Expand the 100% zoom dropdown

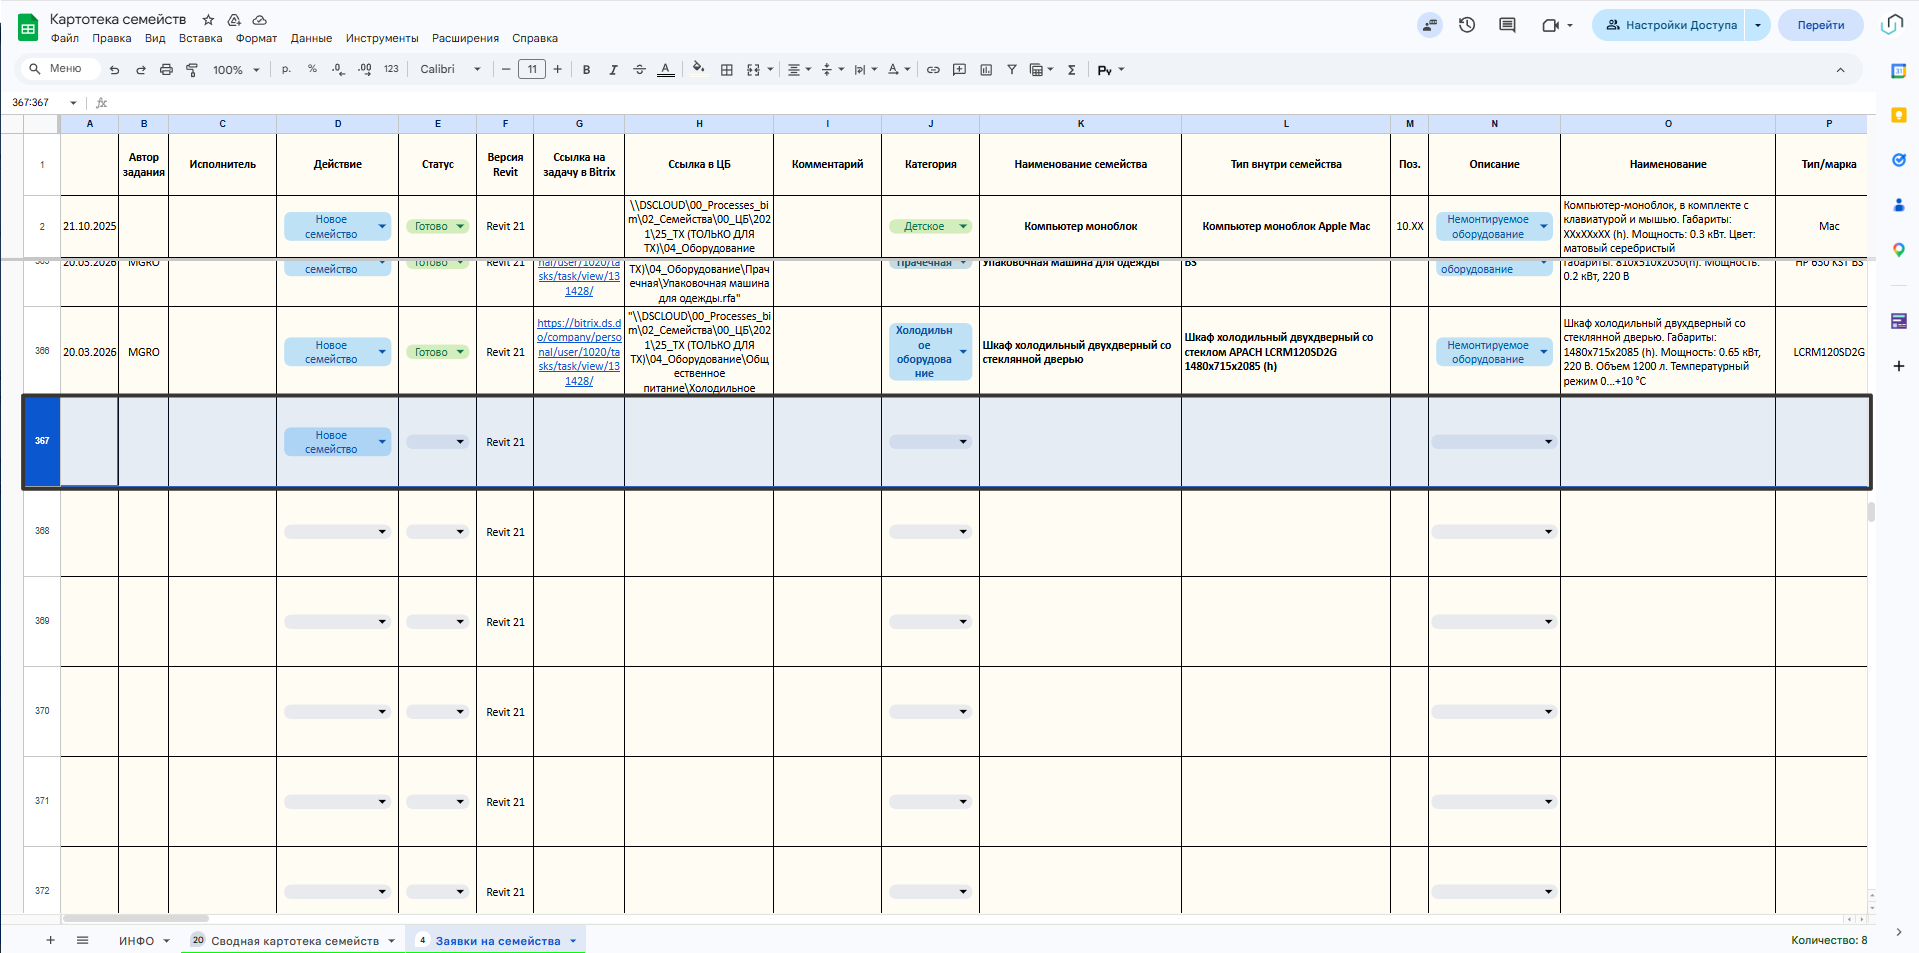click(236, 70)
